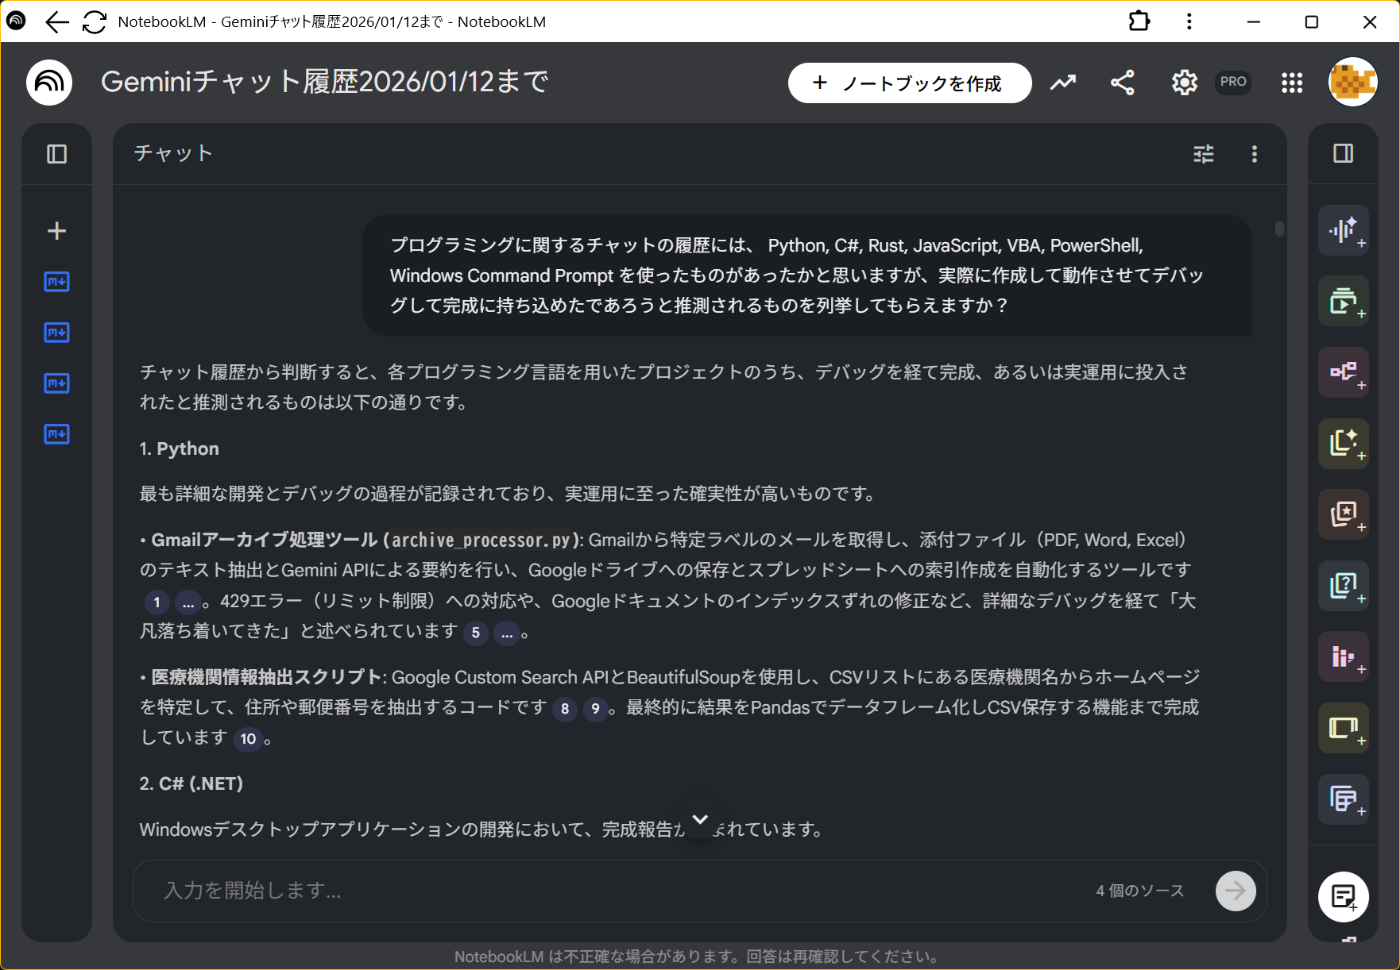Send the message with arrow button
The height and width of the screenshot is (970, 1400).
1236,890
